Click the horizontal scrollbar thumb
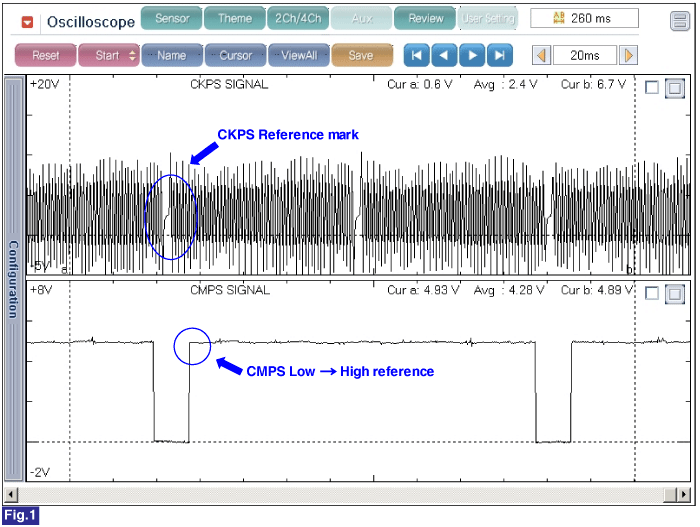Screen dimensions: 700x527 click(x=670, y=494)
